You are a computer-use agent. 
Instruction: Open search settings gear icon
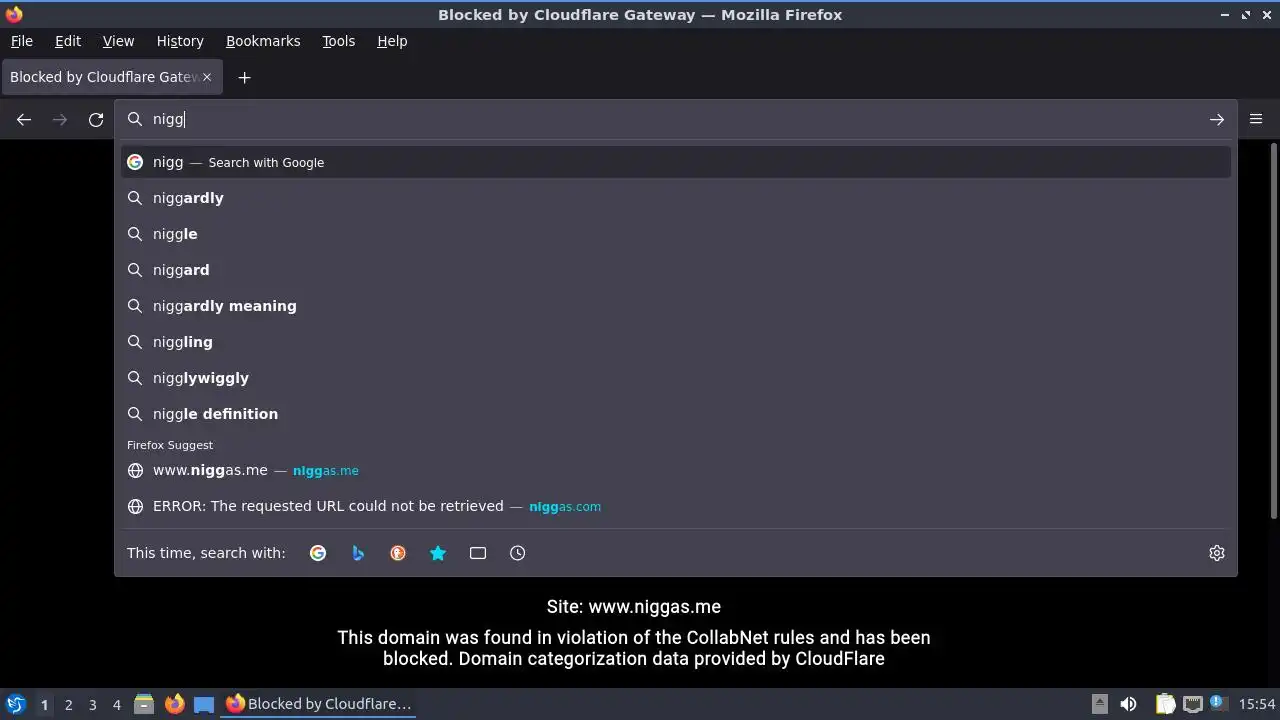1217,553
